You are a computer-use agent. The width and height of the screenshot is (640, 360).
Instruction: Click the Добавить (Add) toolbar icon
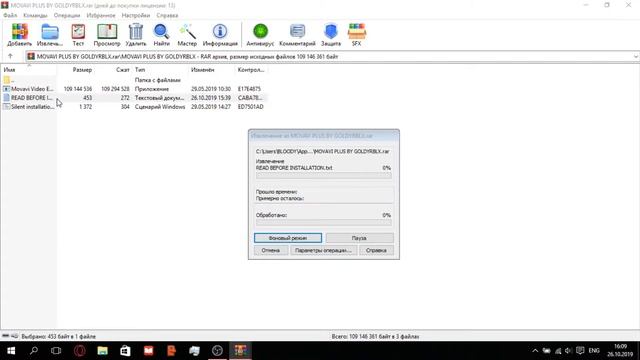[20, 35]
